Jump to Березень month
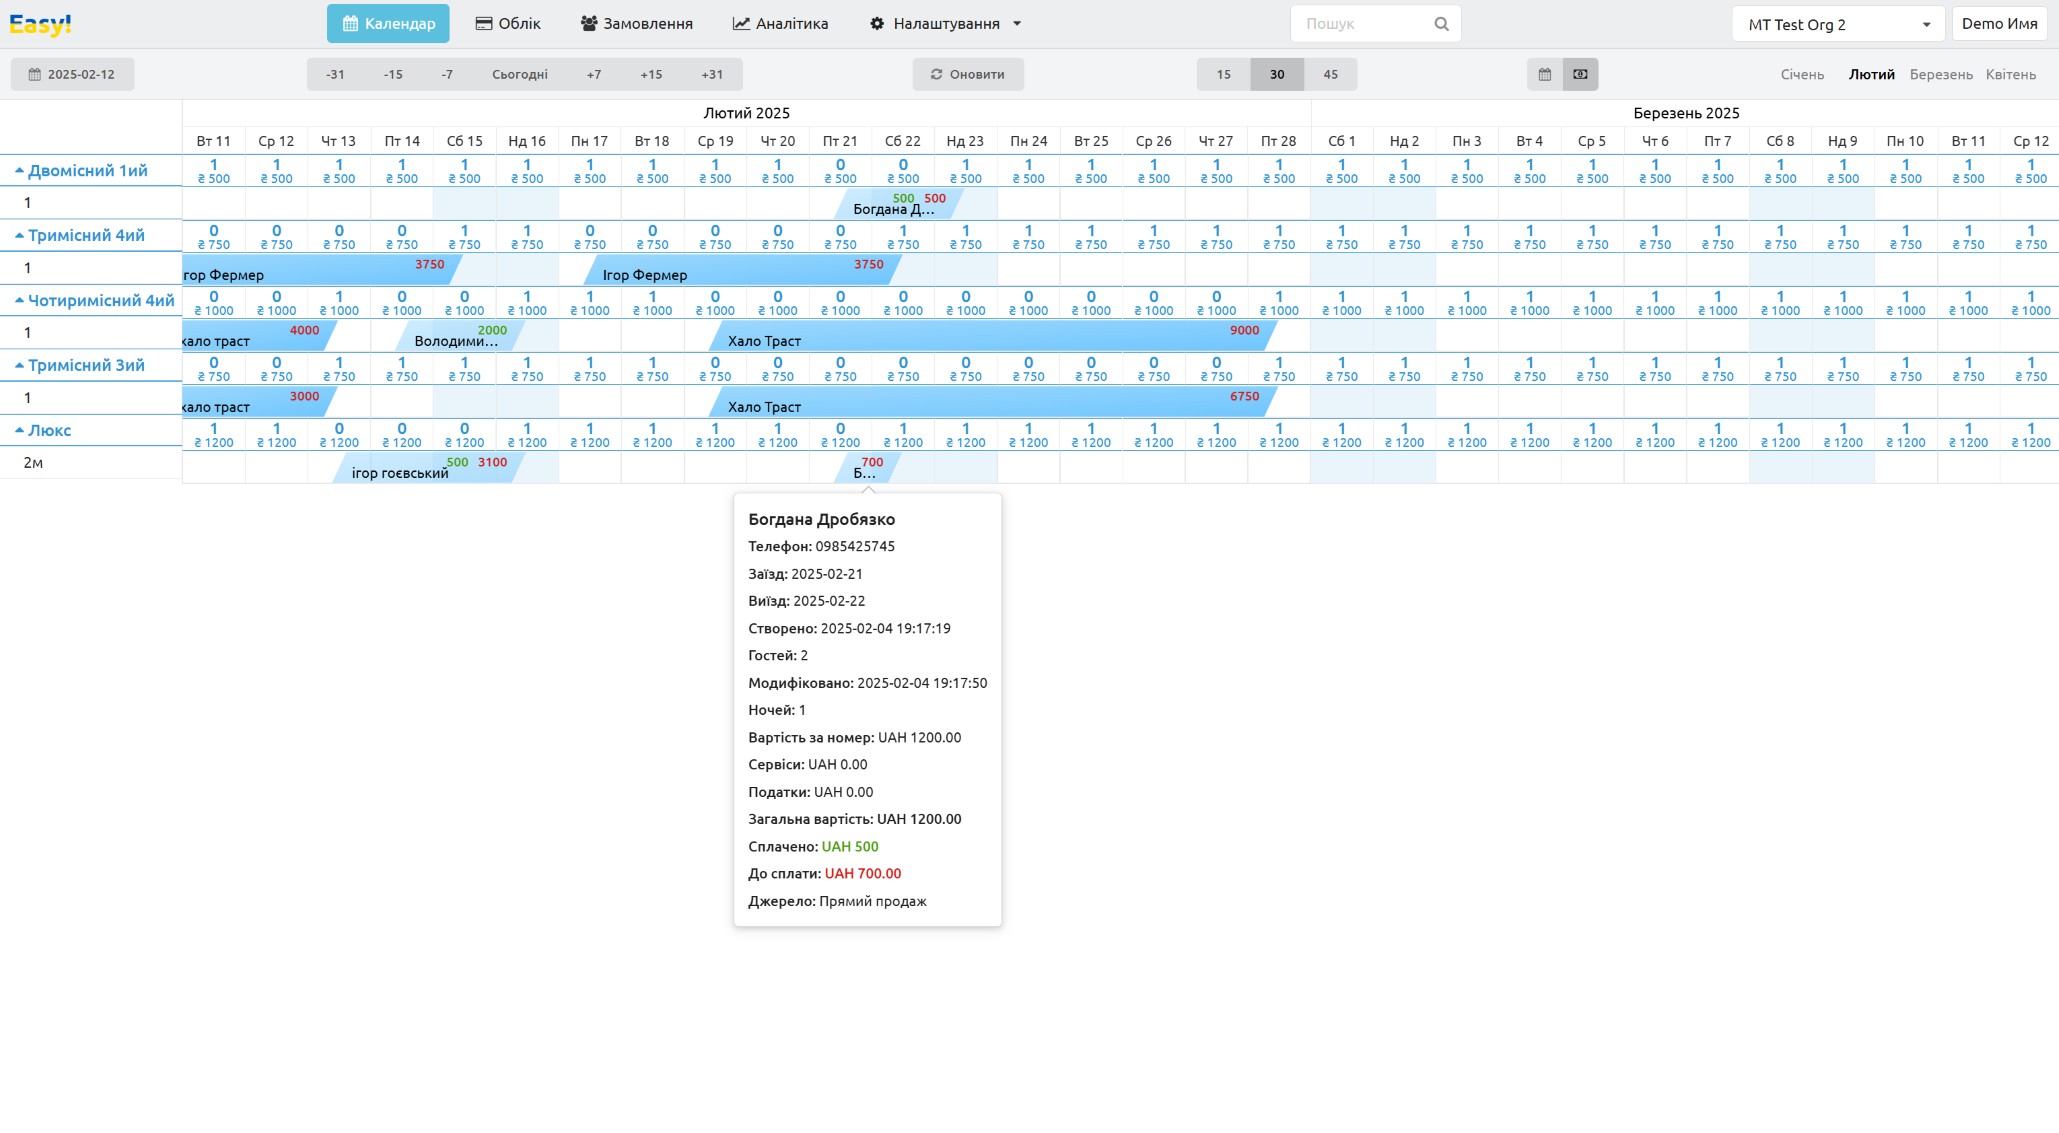 (x=1940, y=74)
